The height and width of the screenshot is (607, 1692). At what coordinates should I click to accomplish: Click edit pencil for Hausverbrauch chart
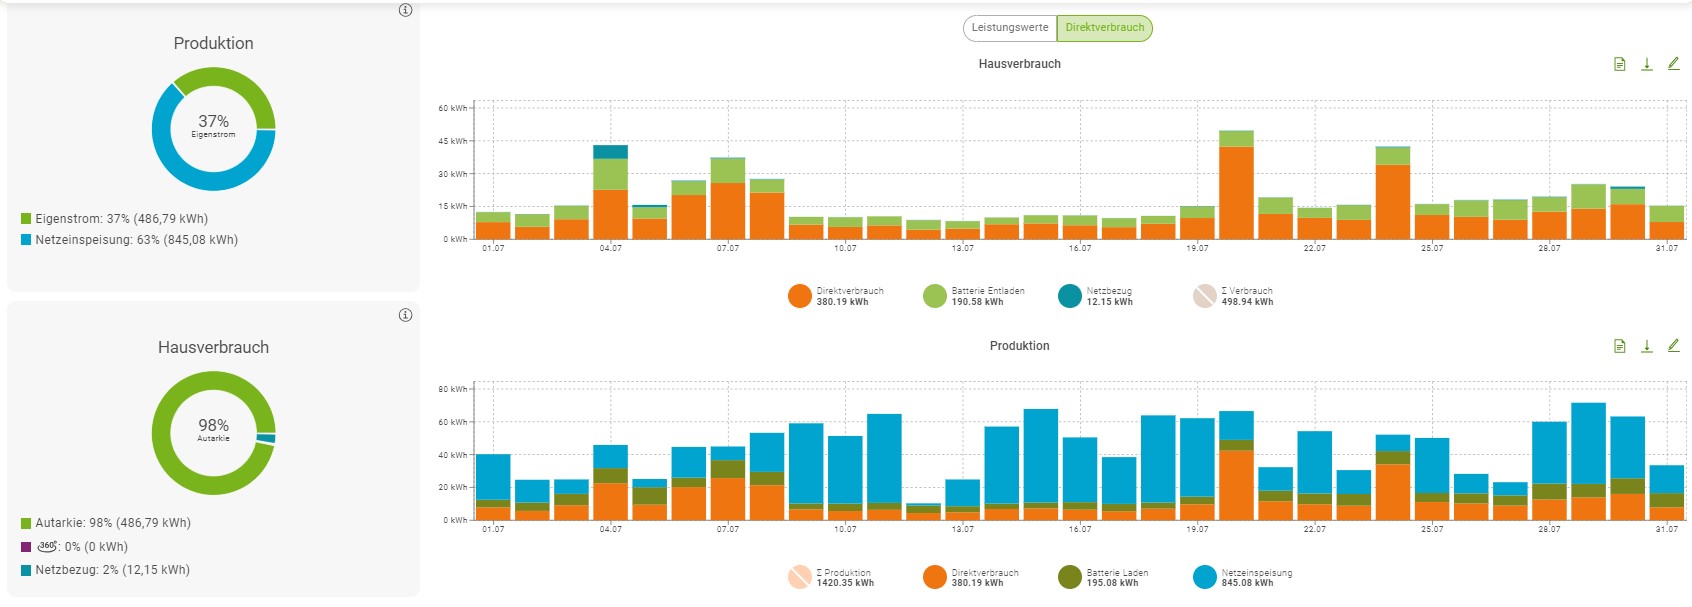tap(1673, 64)
